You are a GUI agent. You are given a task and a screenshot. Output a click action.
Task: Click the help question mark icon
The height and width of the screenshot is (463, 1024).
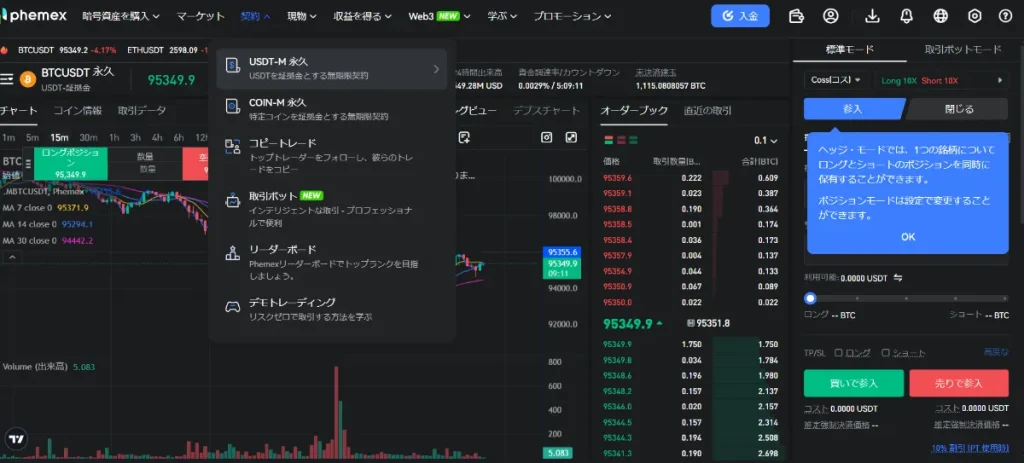click(x=1006, y=16)
